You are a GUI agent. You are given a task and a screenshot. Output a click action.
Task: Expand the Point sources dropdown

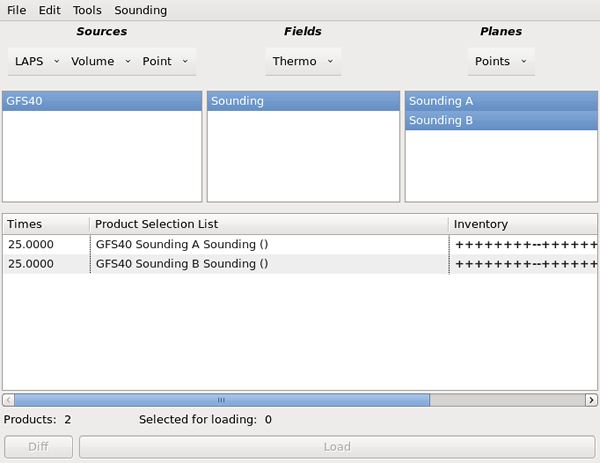[165, 61]
